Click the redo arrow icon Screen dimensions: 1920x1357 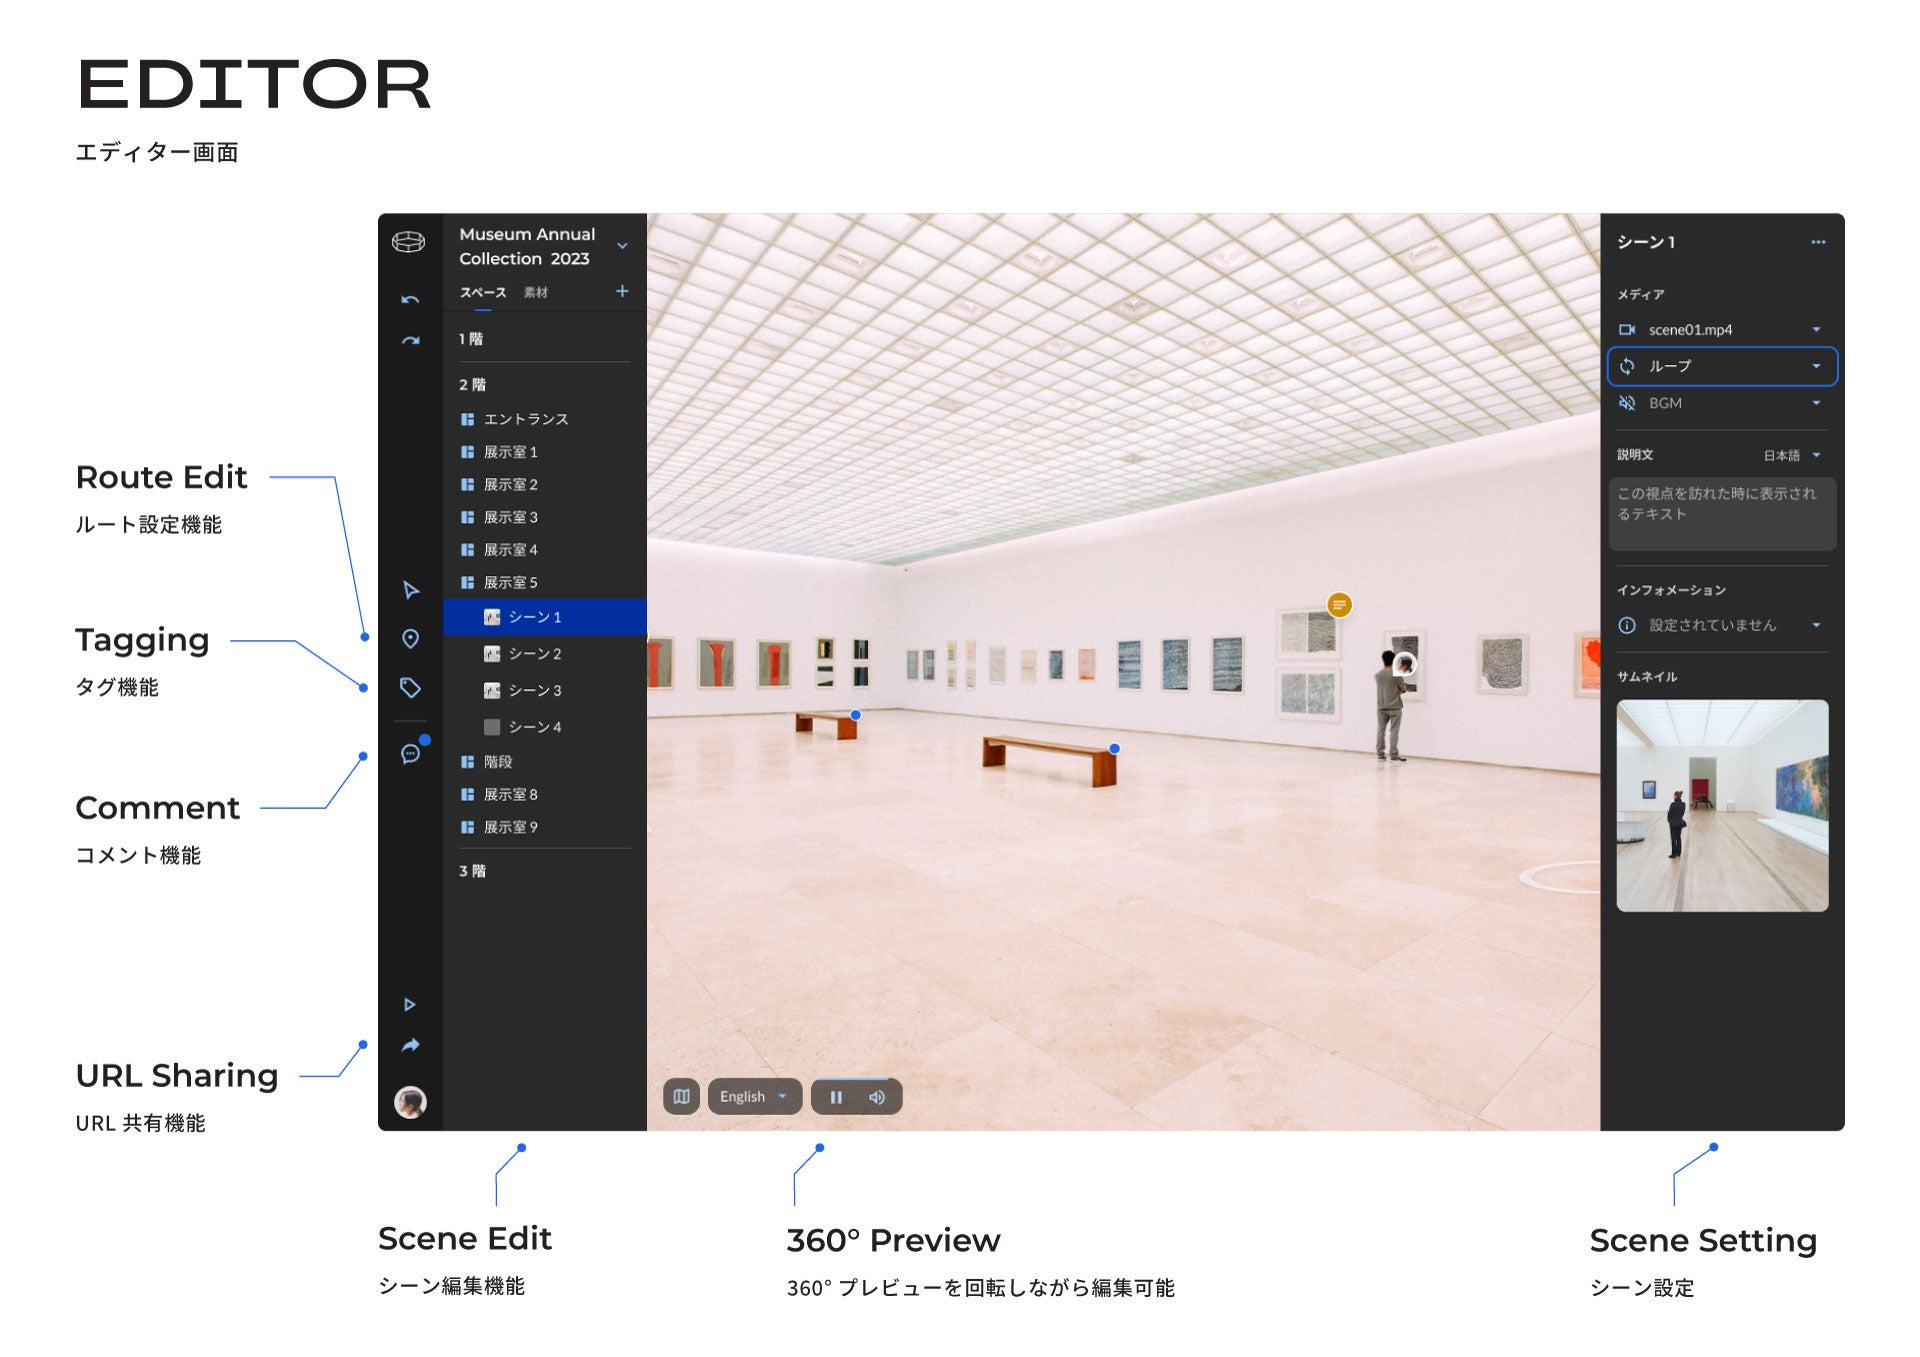[410, 341]
